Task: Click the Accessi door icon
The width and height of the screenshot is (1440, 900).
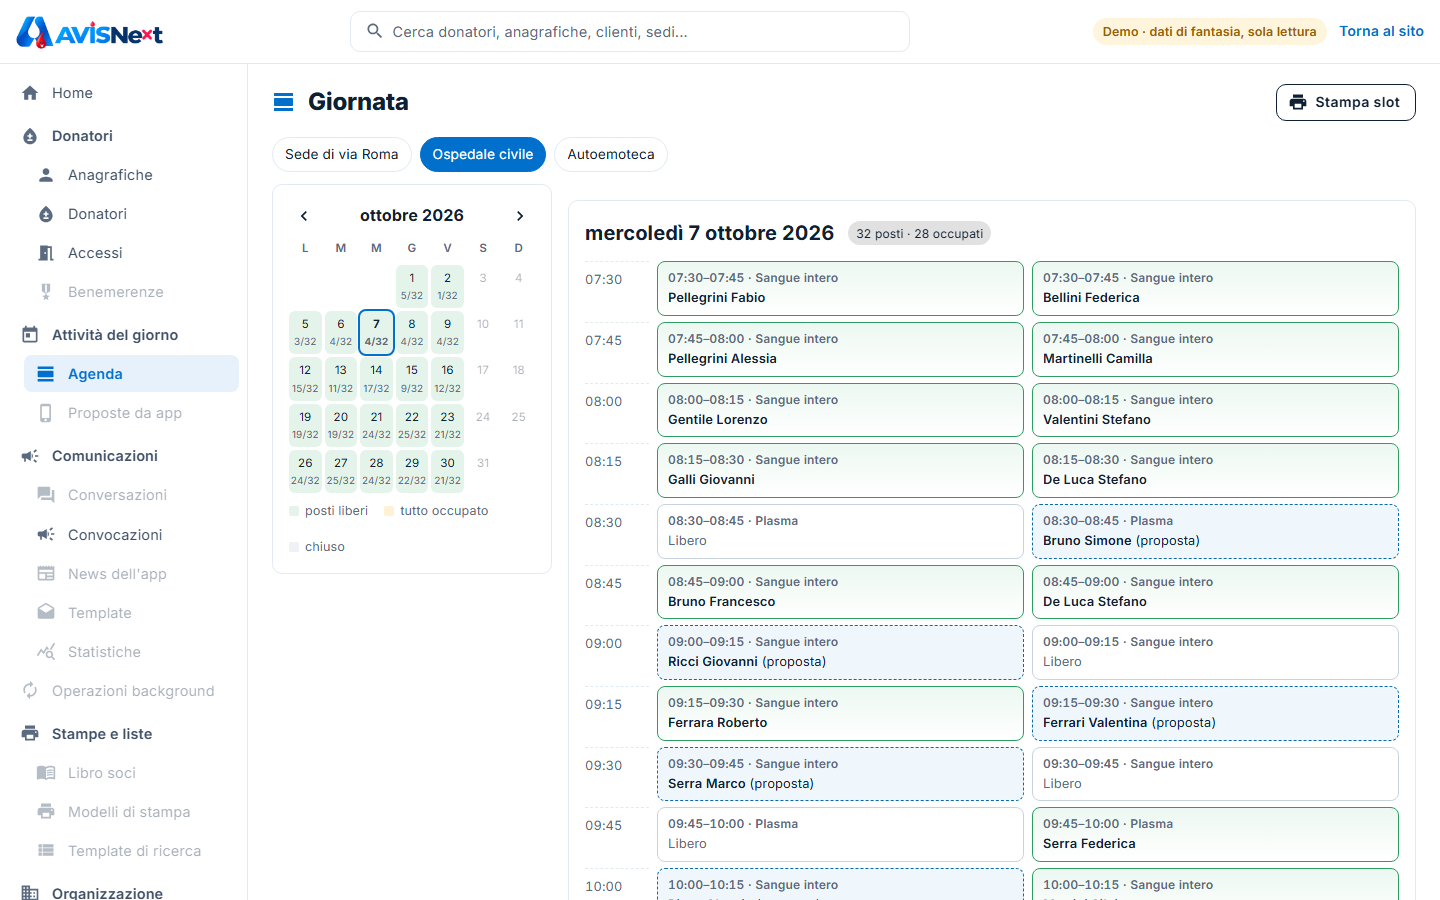Action: click(x=46, y=253)
